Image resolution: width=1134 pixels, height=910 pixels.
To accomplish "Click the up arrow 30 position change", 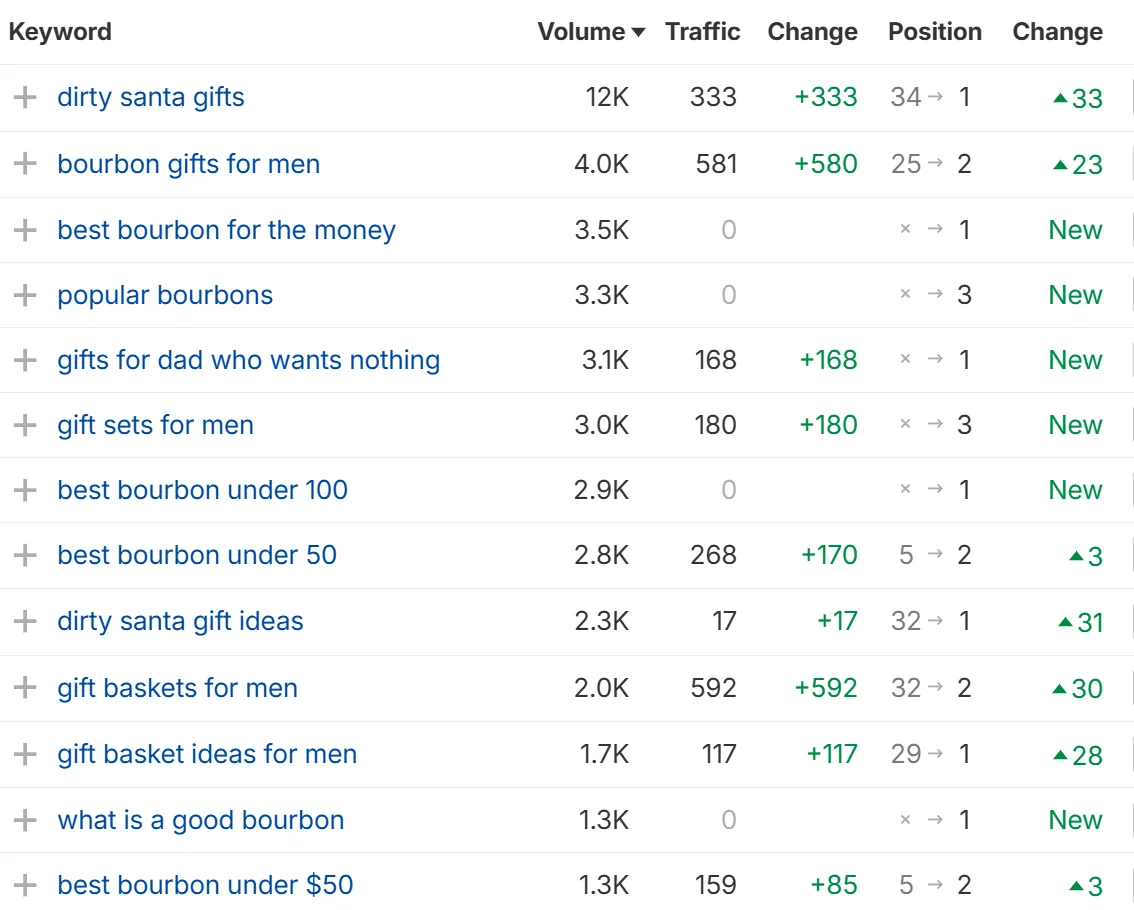I will pyautogui.click(x=1077, y=689).
